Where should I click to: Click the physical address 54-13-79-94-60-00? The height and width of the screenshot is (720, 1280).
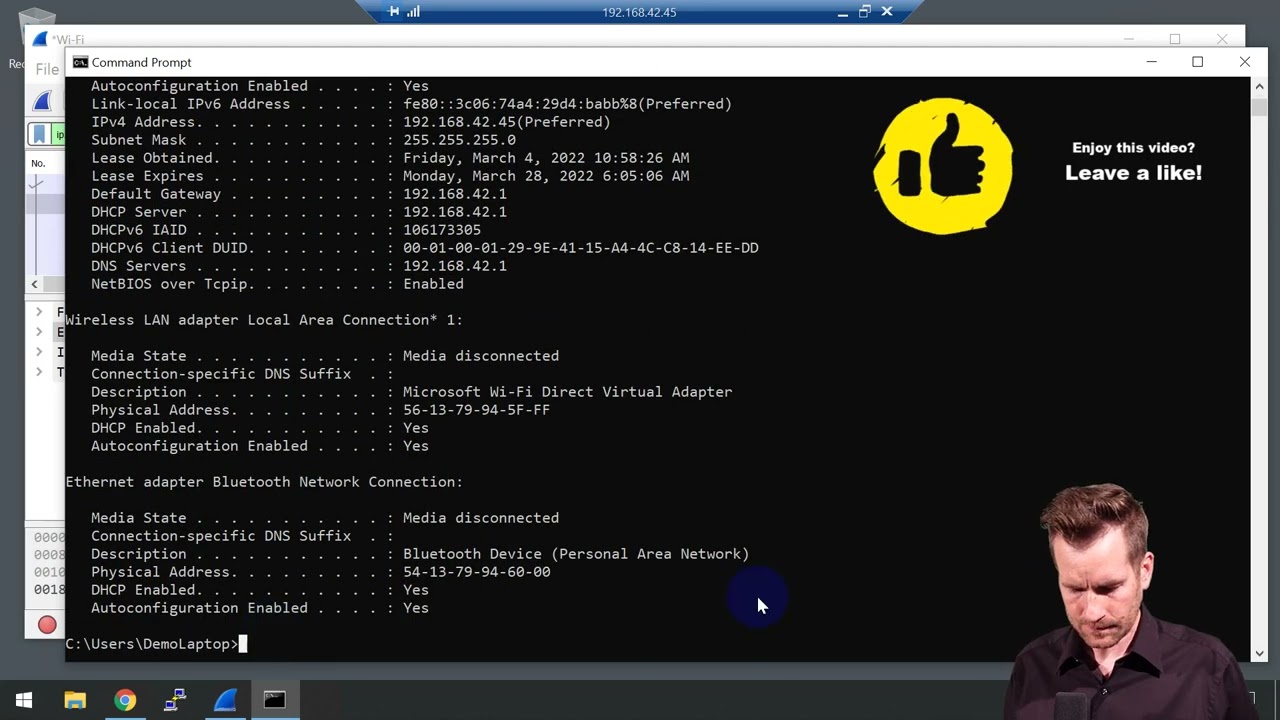coord(476,572)
